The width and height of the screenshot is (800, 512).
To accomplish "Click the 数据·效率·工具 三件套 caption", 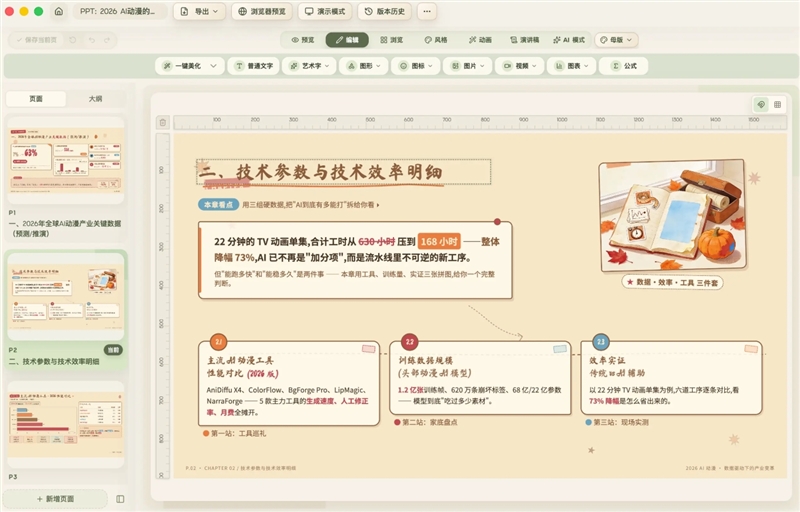I will click(672, 282).
